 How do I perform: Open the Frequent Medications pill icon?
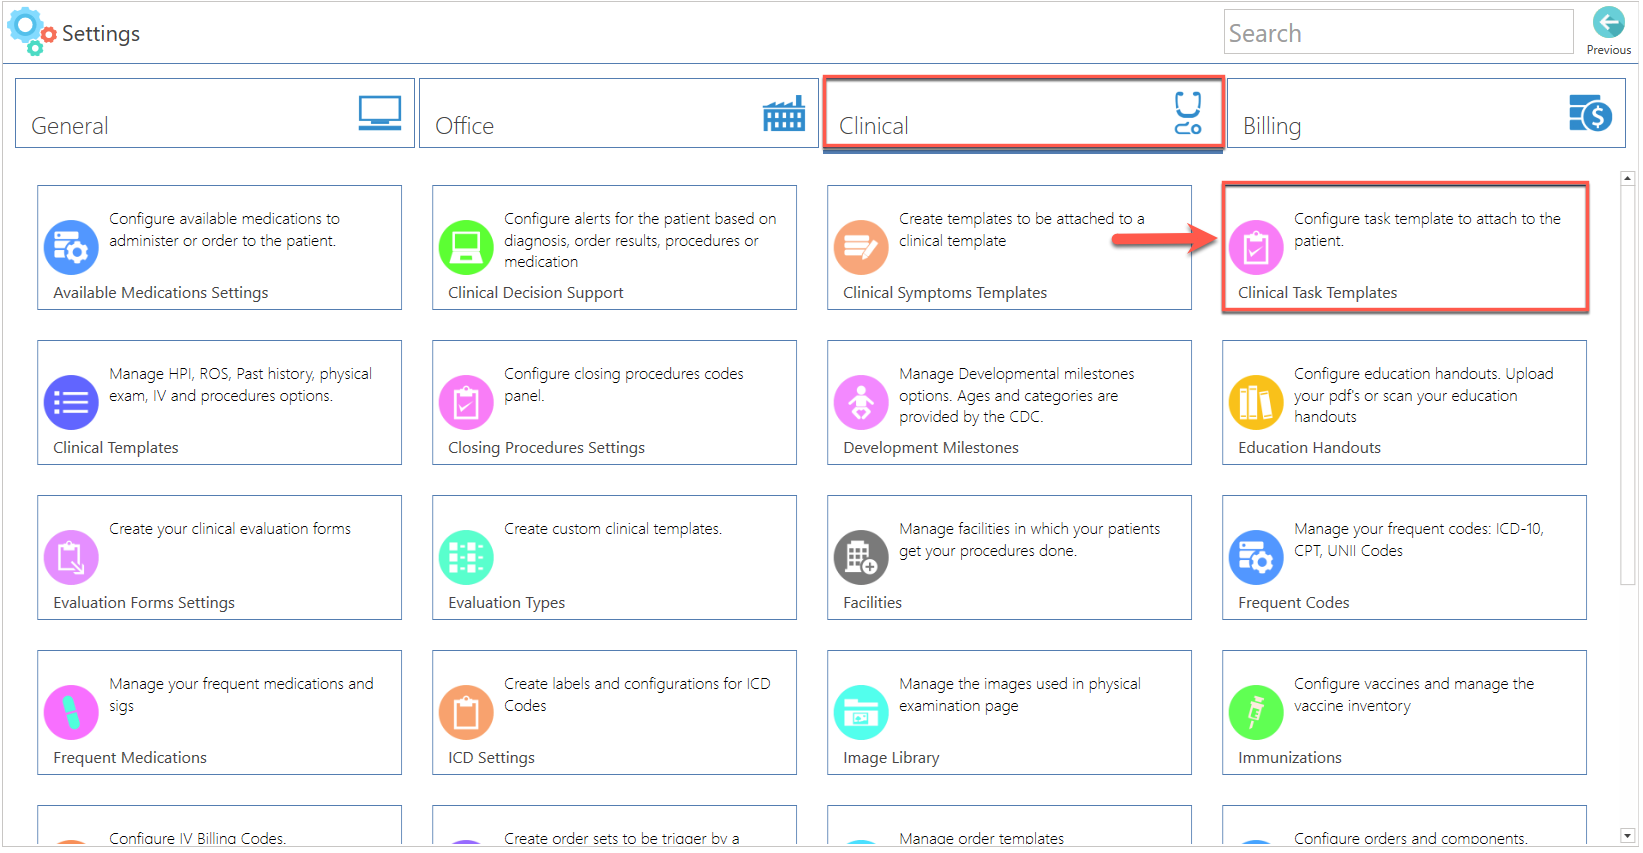tap(71, 712)
